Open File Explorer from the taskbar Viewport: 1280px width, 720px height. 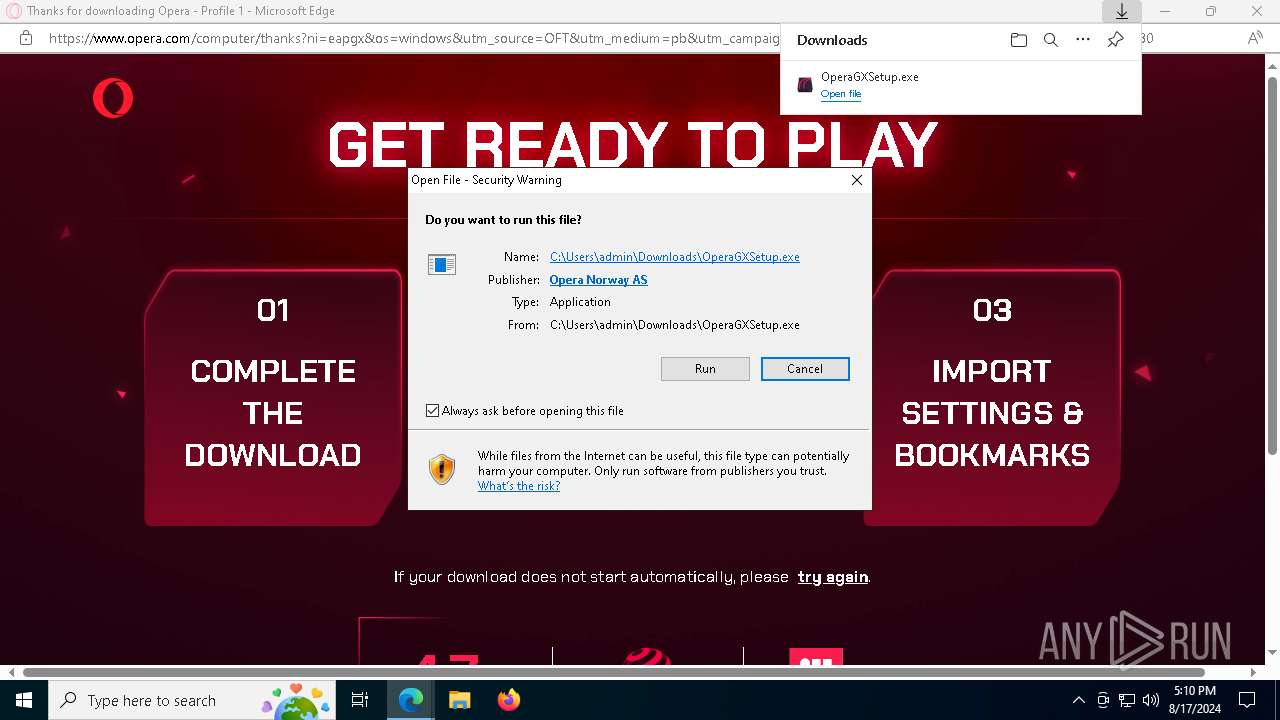point(459,700)
